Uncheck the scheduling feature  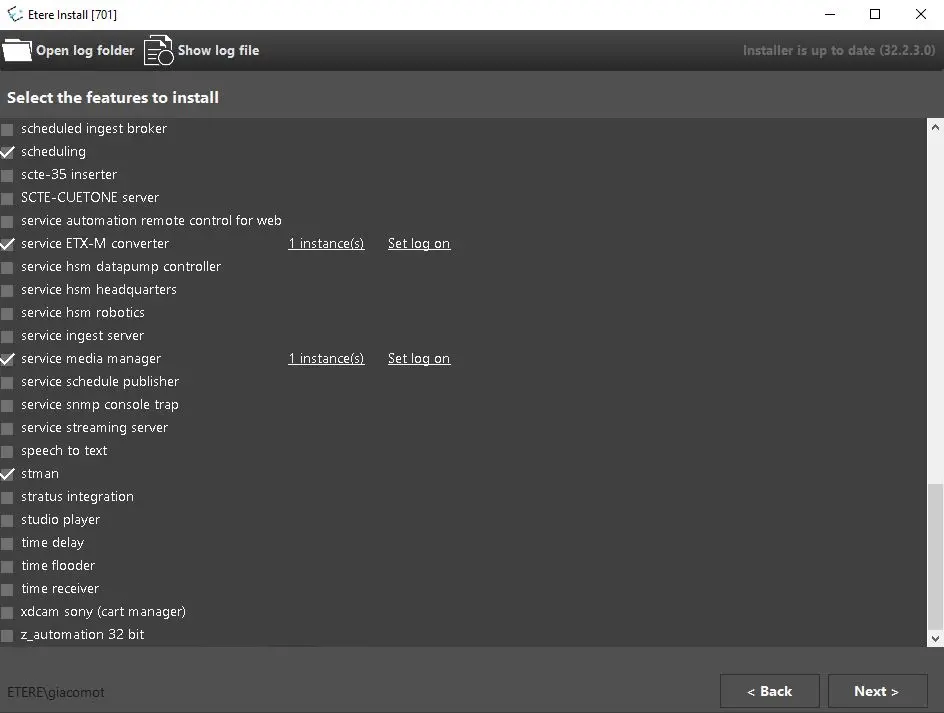pyautogui.click(x=8, y=152)
